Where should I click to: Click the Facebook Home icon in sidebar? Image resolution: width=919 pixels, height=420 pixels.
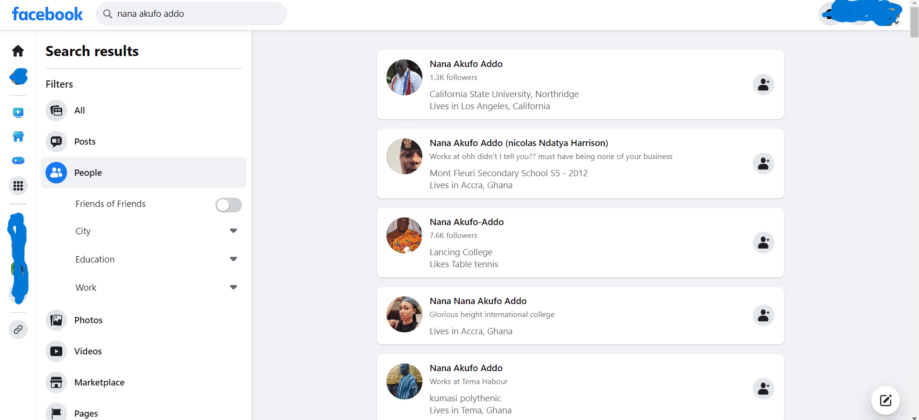[18, 51]
